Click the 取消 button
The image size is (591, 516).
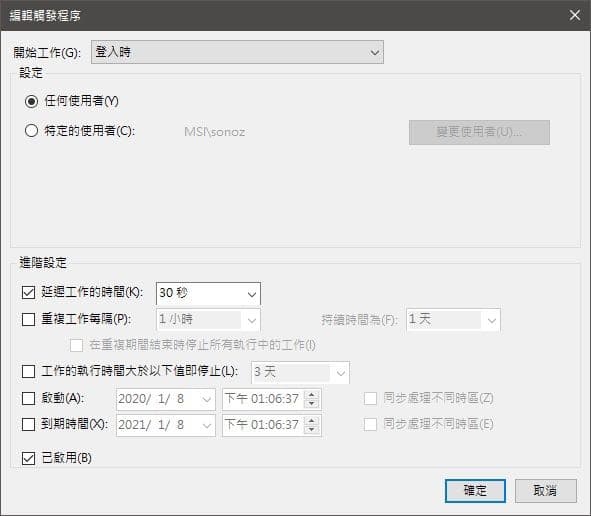coord(546,491)
